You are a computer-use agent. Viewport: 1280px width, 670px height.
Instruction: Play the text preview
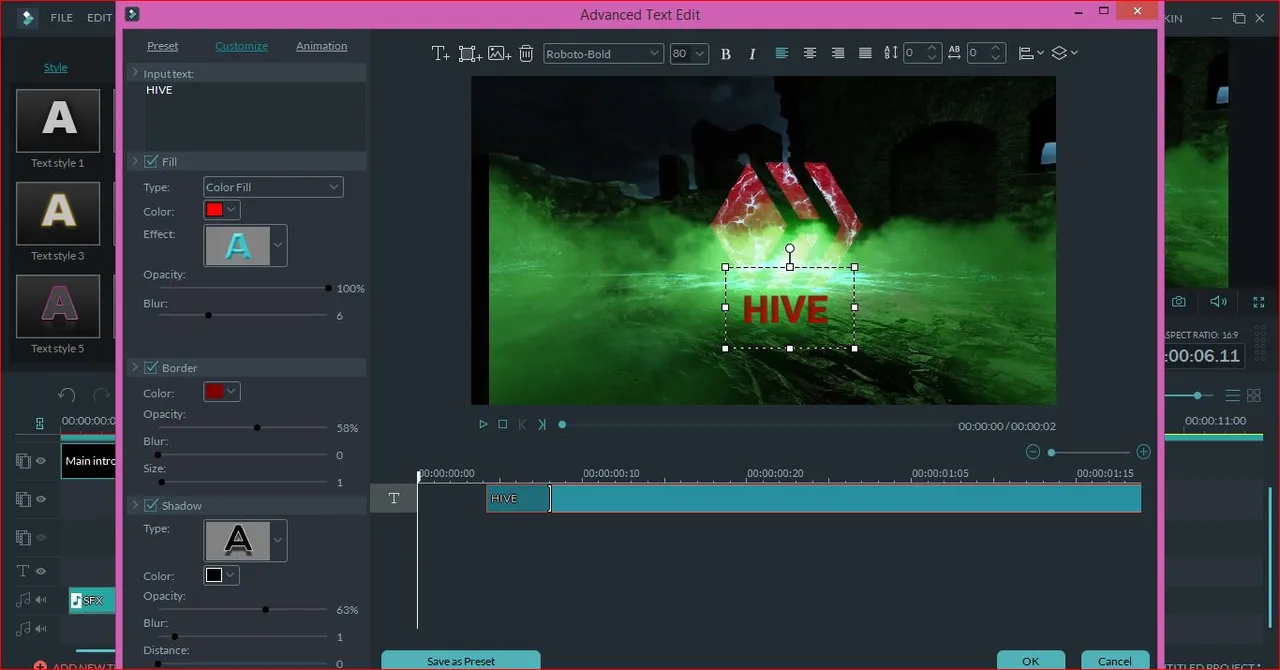(483, 425)
